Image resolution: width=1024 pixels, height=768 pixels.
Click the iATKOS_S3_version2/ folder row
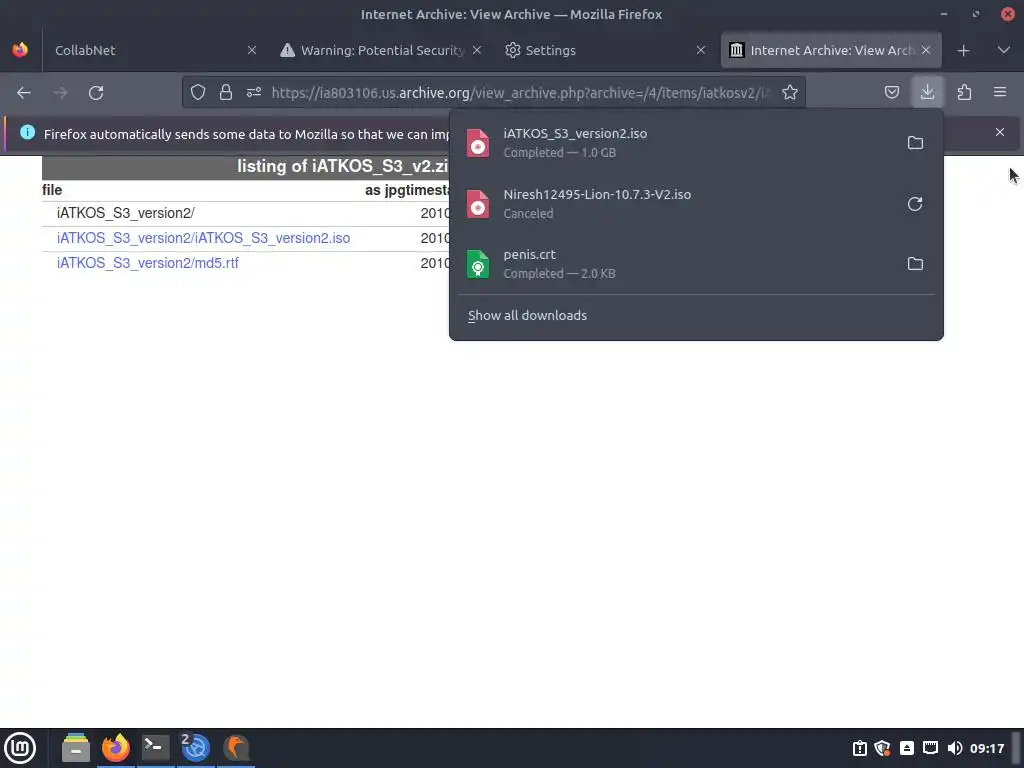[125, 214]
